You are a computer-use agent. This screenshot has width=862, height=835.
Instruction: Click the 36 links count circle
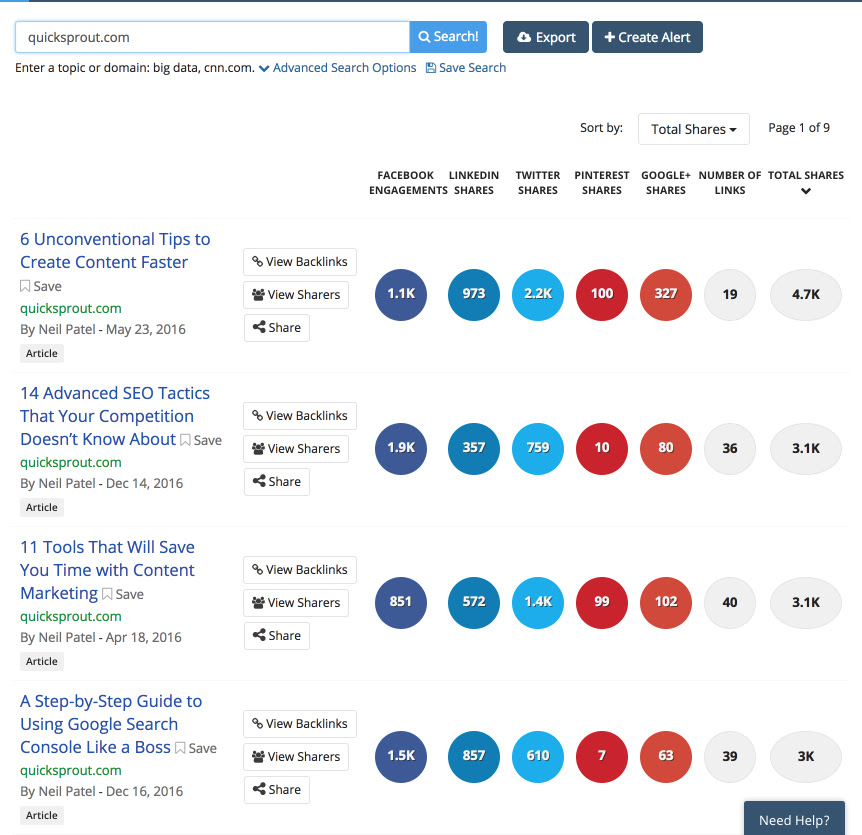pos(730,449)
